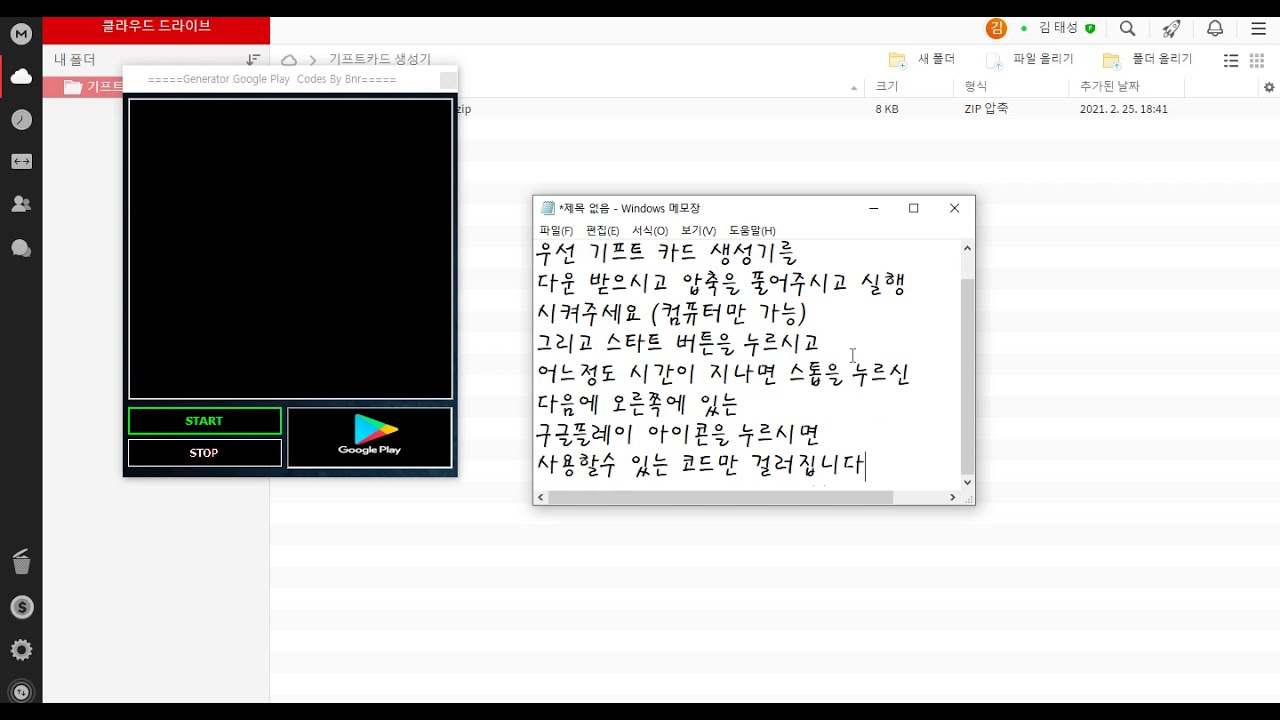Open the recents clock icon in sidebar
The image size is (1280, 720).
pos(21,120)
